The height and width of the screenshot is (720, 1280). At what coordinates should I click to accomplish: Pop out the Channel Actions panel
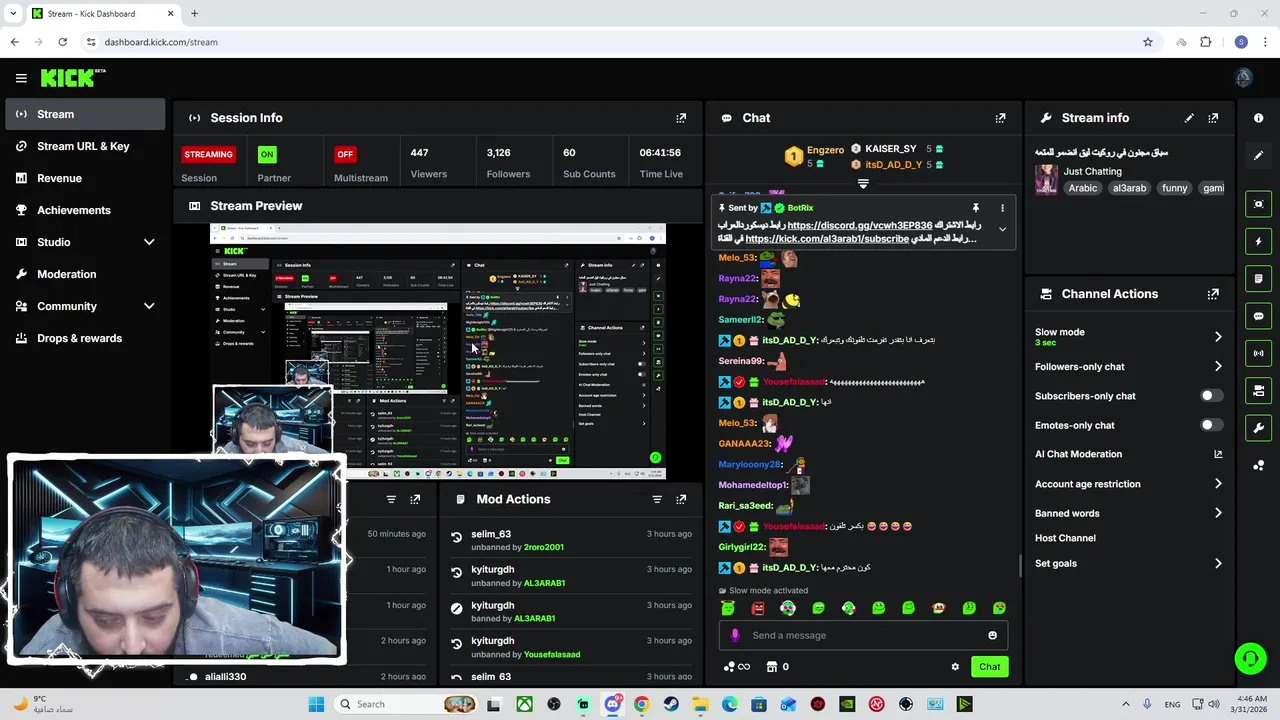1213,294
